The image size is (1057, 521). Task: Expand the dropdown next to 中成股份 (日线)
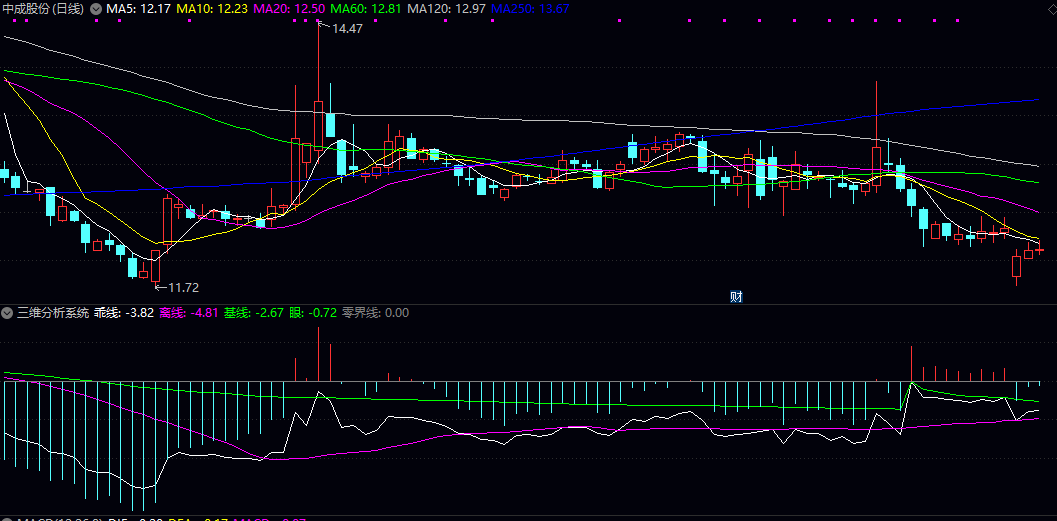(x=95, y=8)
